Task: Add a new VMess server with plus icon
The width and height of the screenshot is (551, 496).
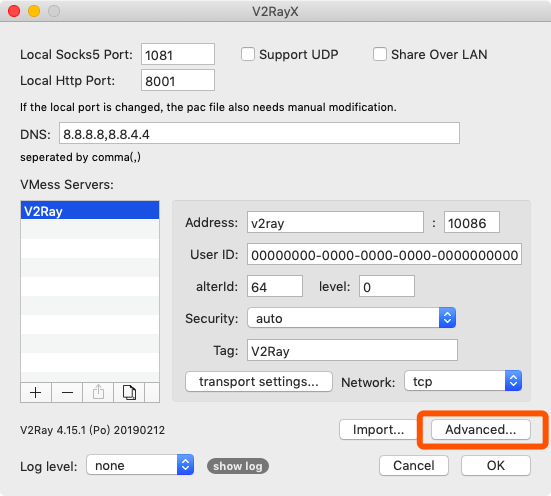Action: tap(36, 392)
